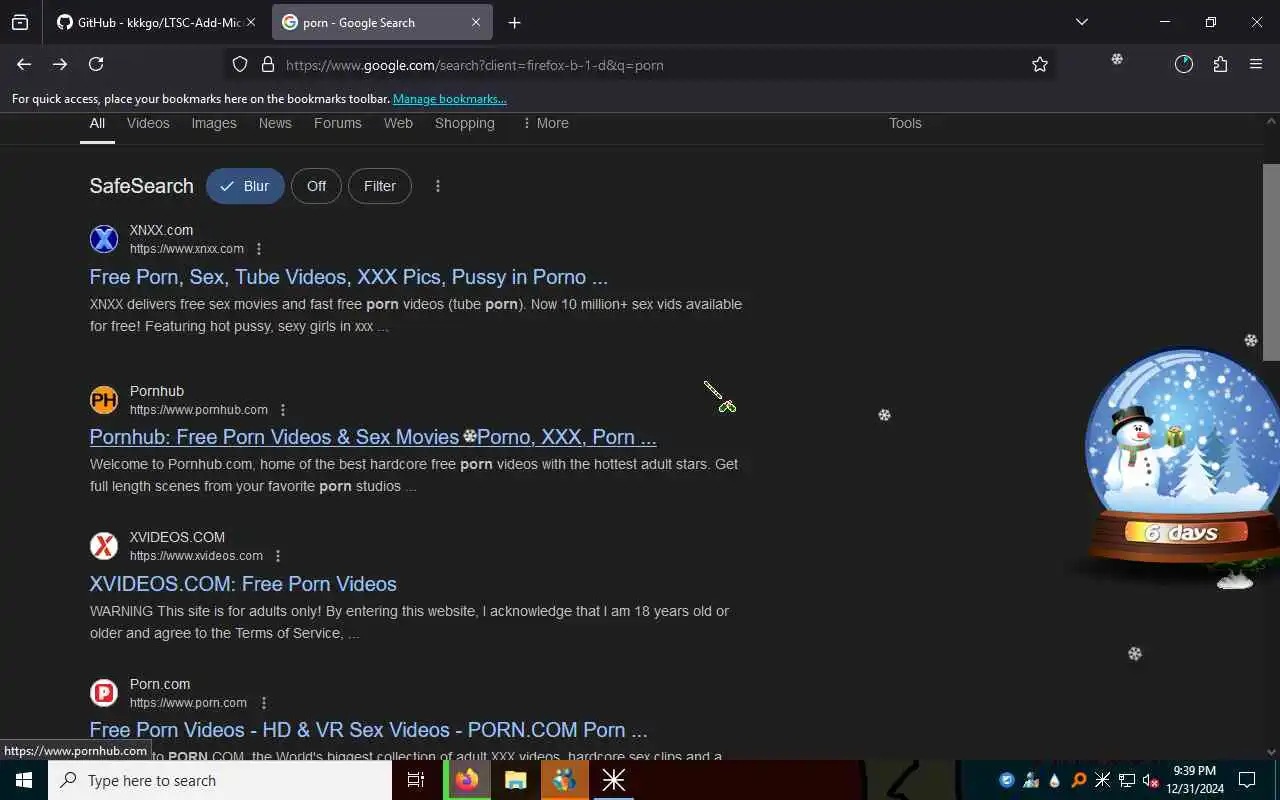Click the page vertical scrollbar thumb
The width and height of the screenshot is (1280, 800).
(x=1271, y=262)
